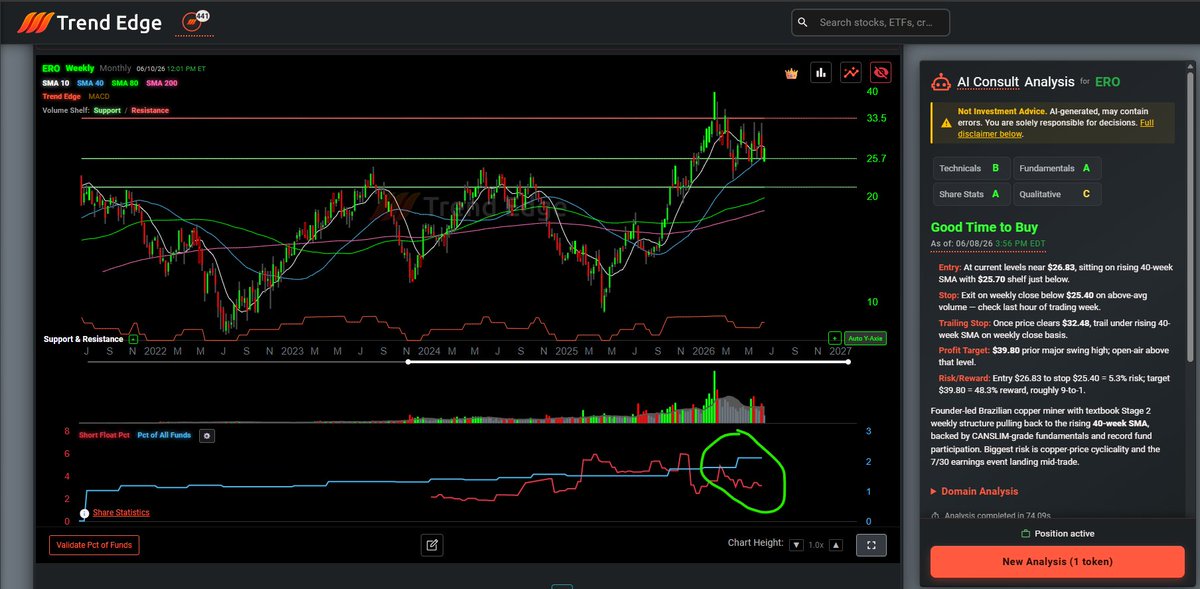Toggle the SMA 10 line
Image resolution: width=1200 pixels, height=589 pixels.
[x=56, y=82]
